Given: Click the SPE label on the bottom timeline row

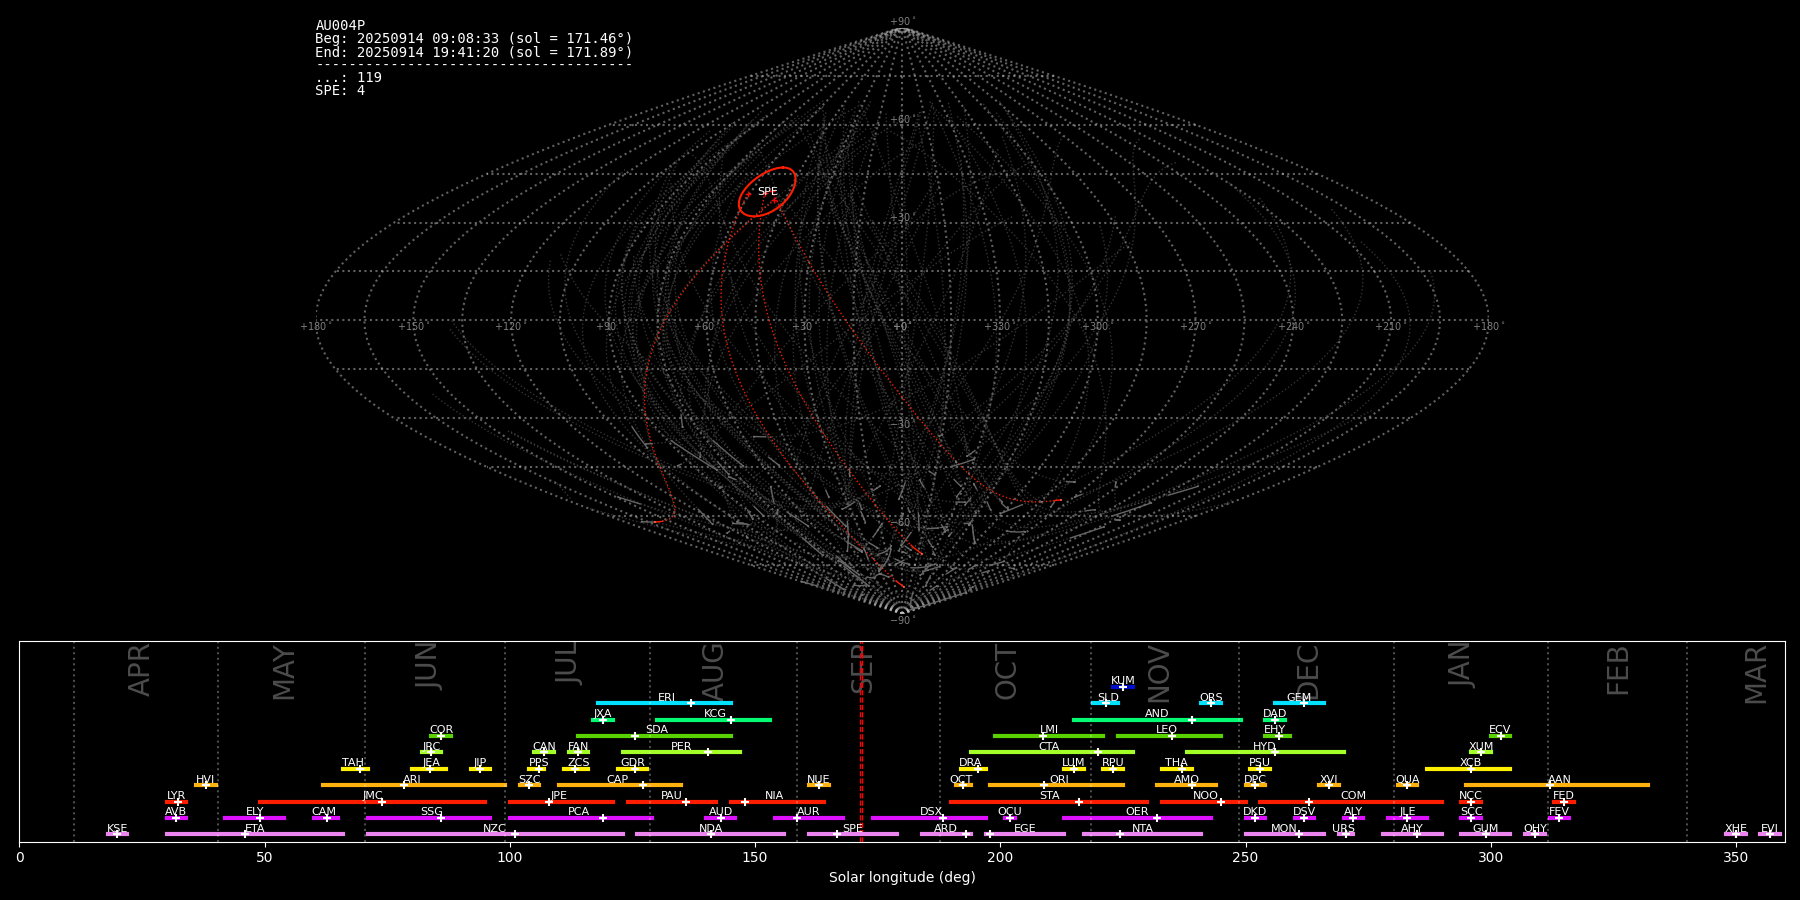Looking at the screenshot, I should coord(852,828).
